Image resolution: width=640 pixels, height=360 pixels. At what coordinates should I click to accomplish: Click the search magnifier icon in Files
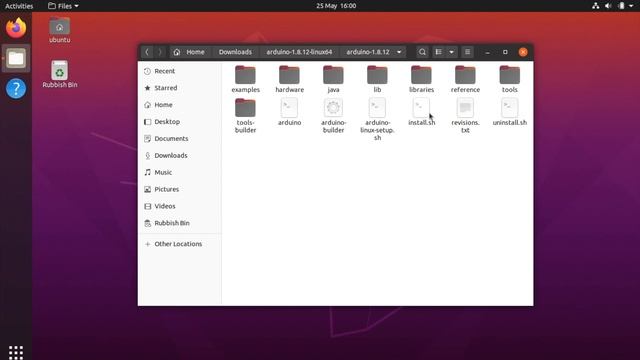422,52
